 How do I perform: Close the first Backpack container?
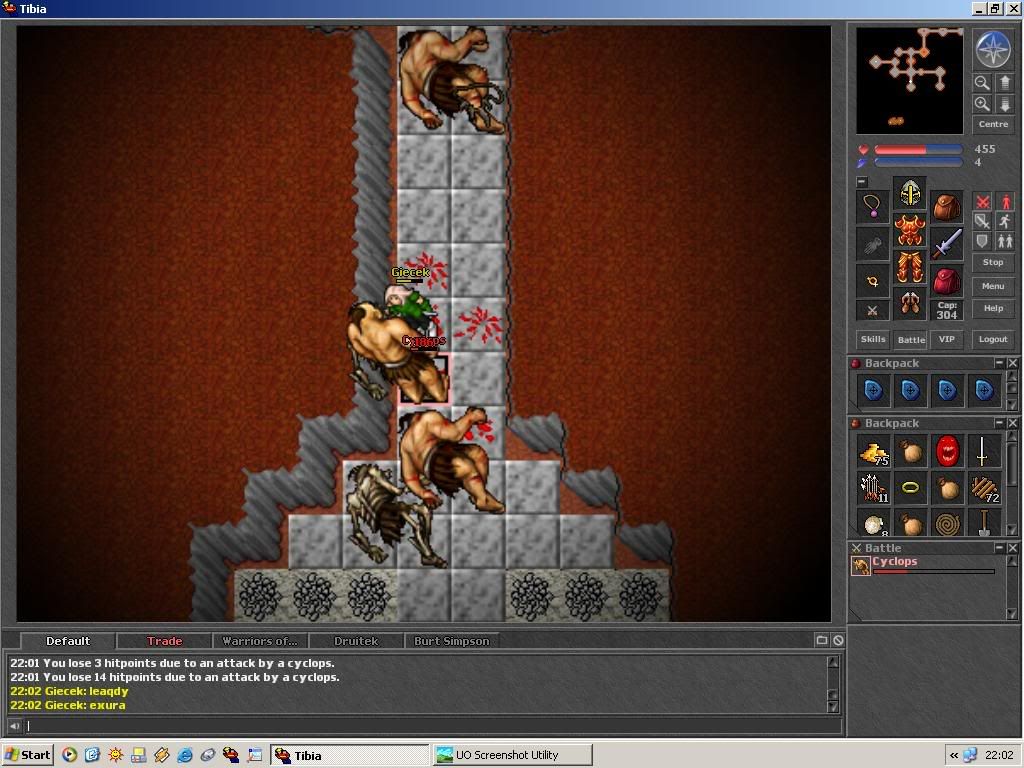[x=1012, y=362]
